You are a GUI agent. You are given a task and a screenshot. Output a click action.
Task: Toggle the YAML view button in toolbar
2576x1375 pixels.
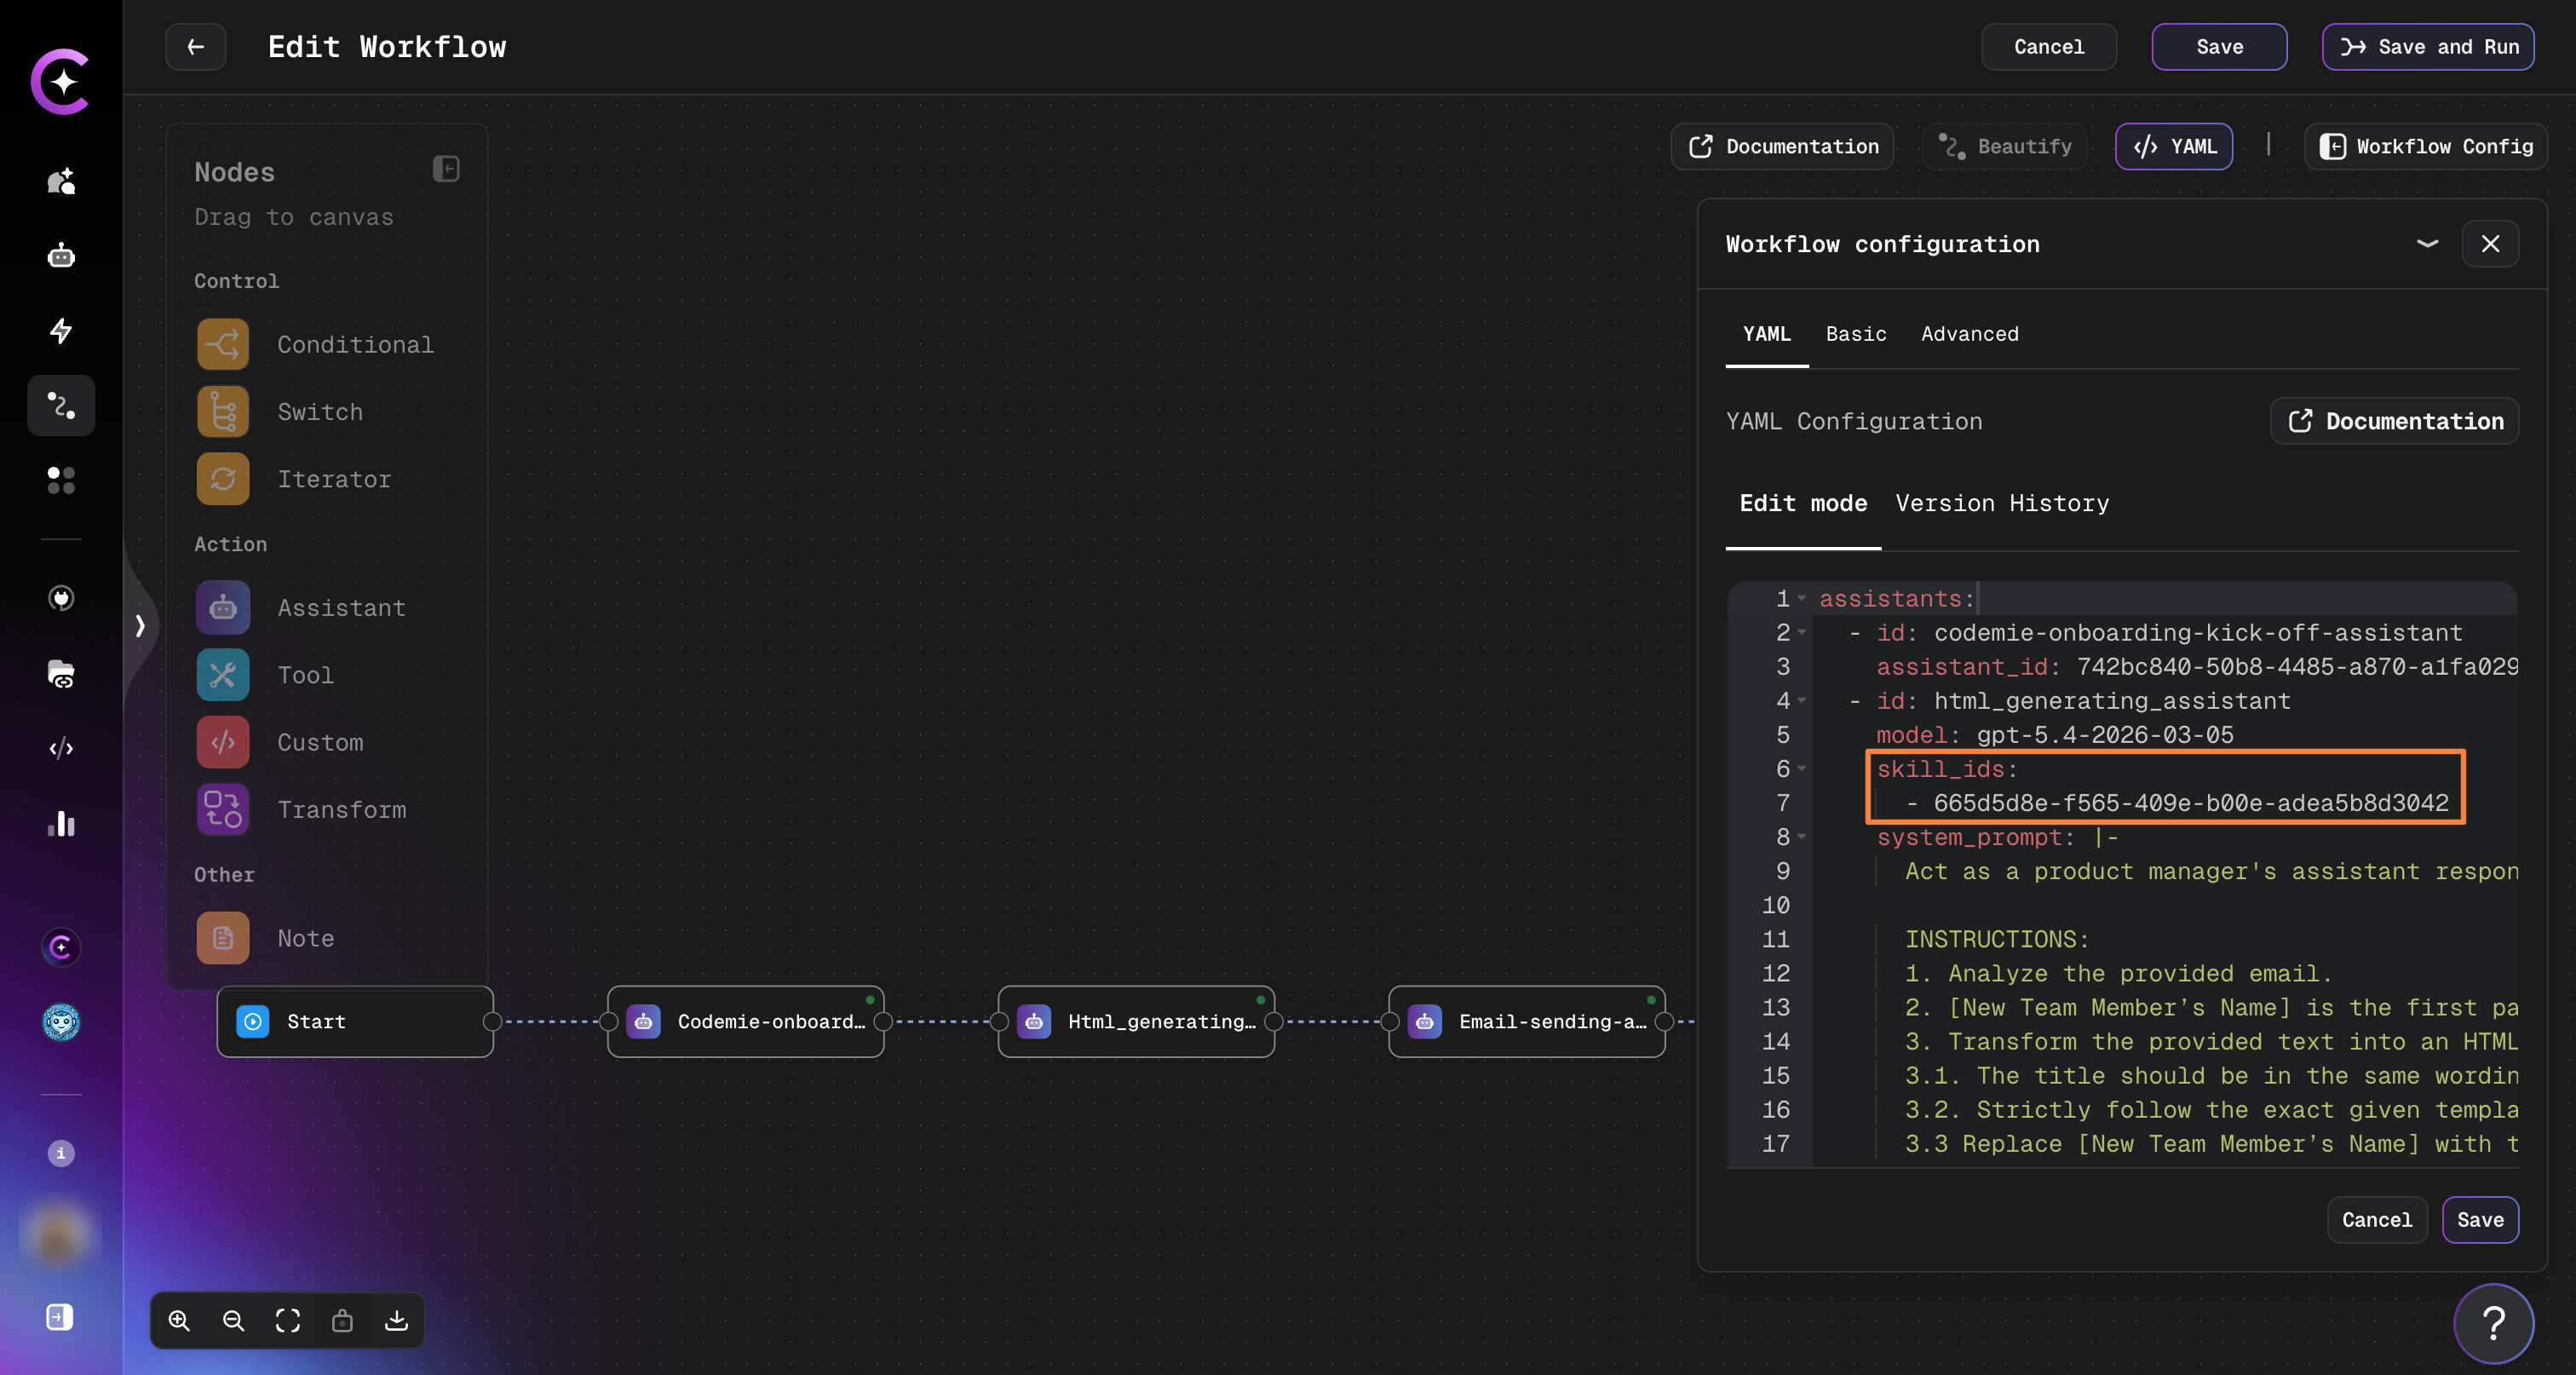[2174, 147]
